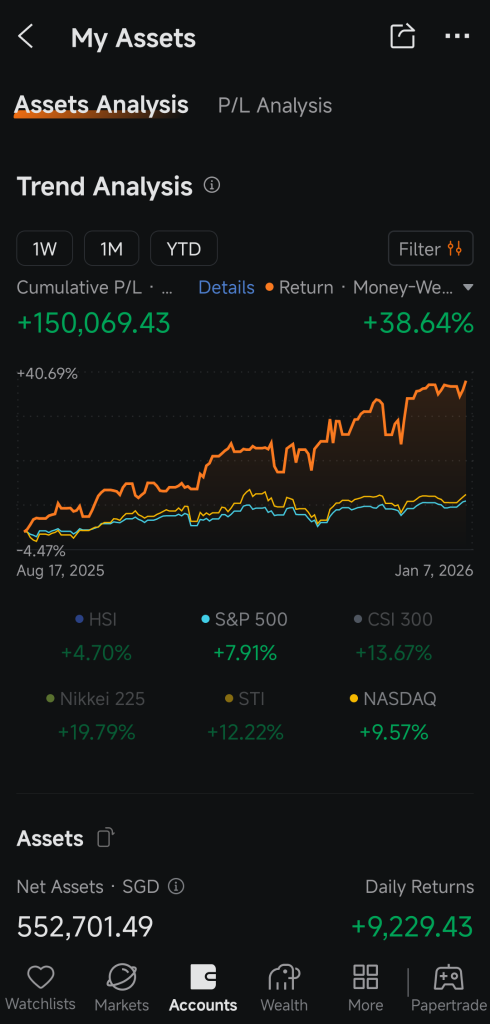Open the Details link
Screen dimensions: 490x1024
point(226,287)
